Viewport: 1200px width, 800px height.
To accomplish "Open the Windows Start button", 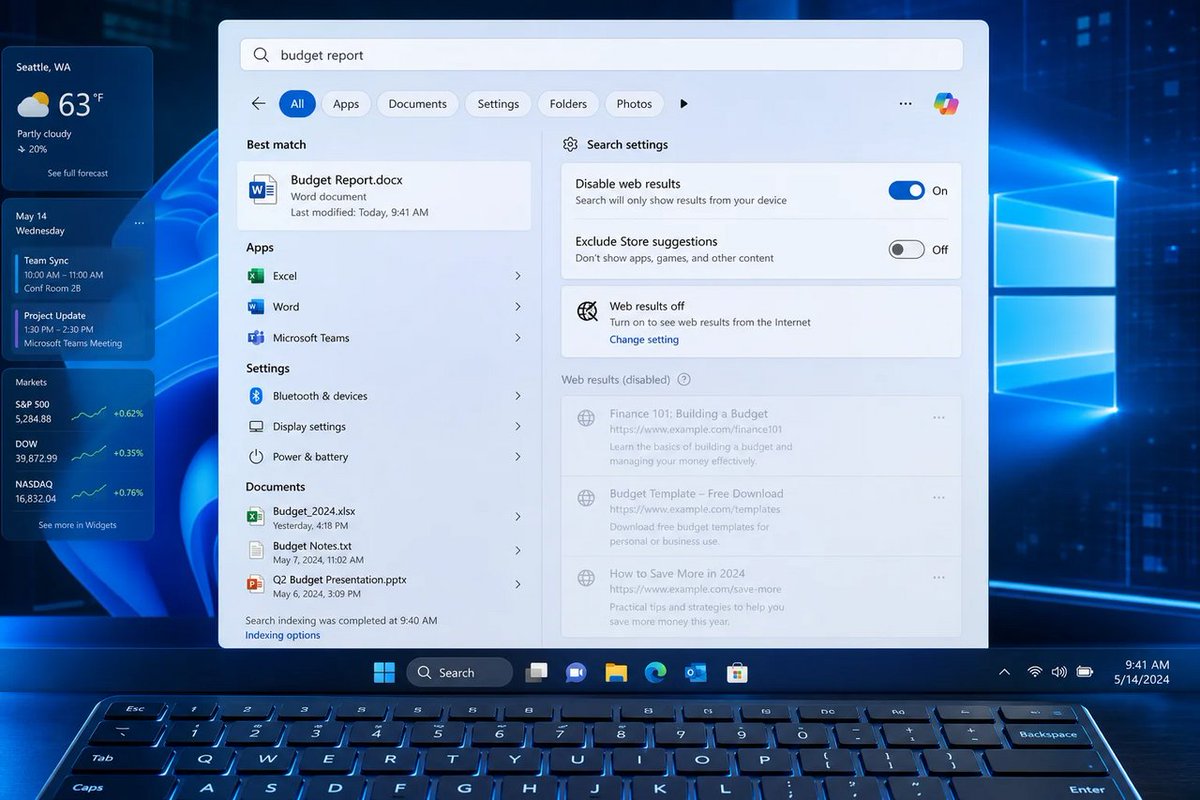I will tap(384, 672).
